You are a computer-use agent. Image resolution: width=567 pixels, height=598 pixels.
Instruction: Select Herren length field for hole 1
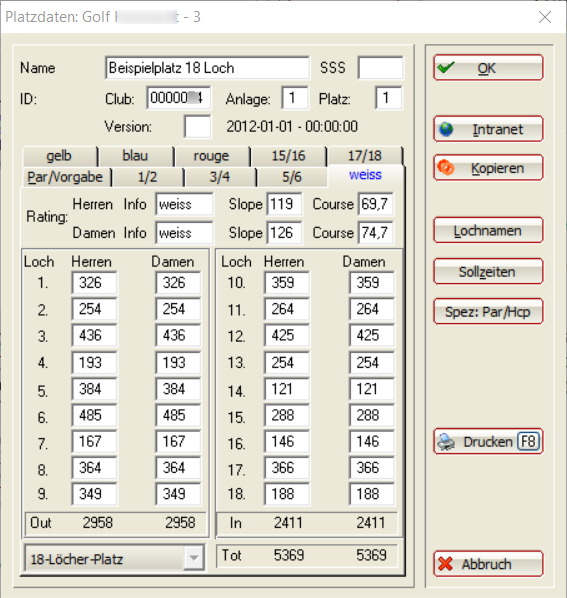coord(94,283)
